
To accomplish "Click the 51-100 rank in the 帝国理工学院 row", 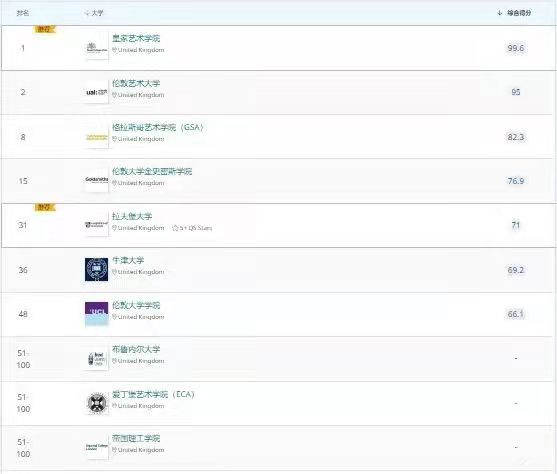I will point(23,448).
